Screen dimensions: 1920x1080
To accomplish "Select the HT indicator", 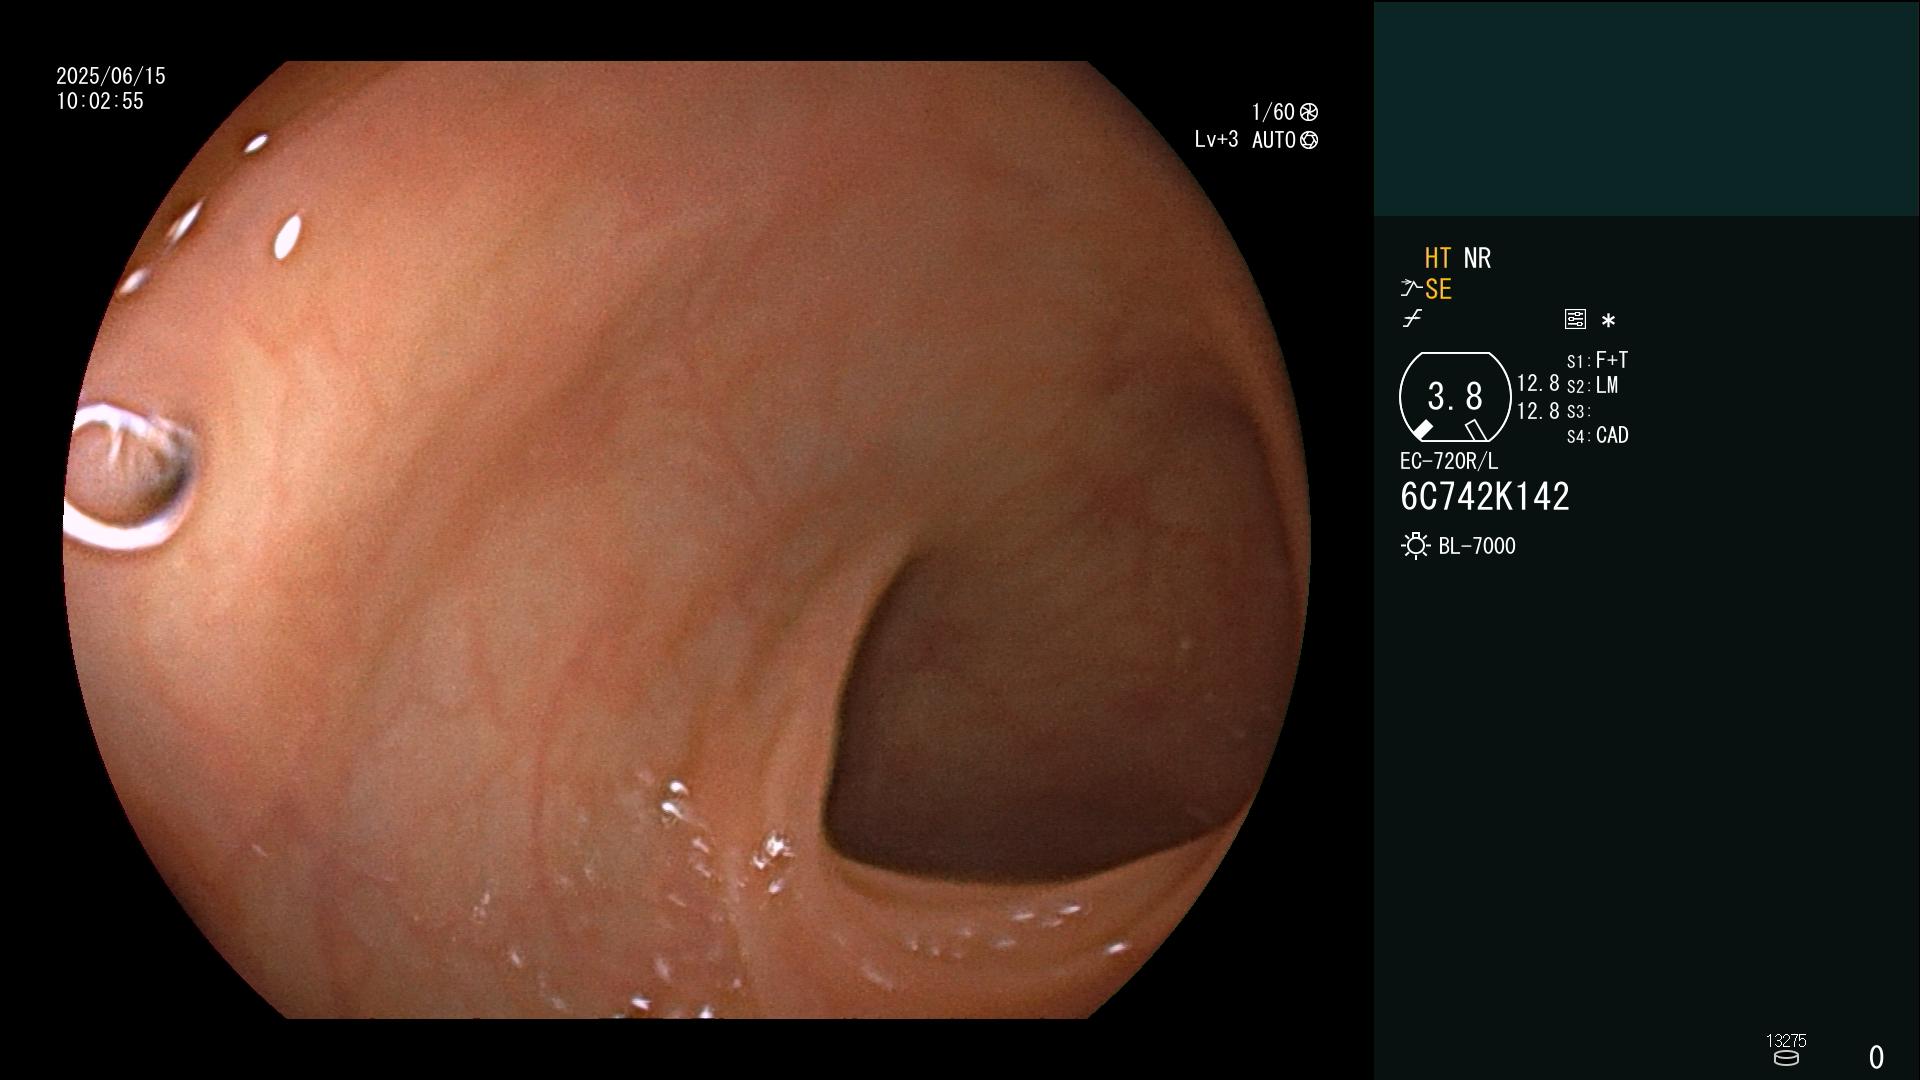I will pyautogui.click(x=1438, y=258).
